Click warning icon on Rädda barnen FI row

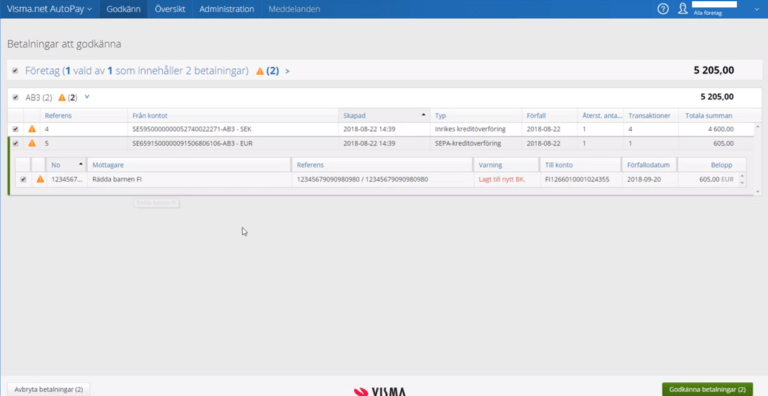click(x=40, y=179)
